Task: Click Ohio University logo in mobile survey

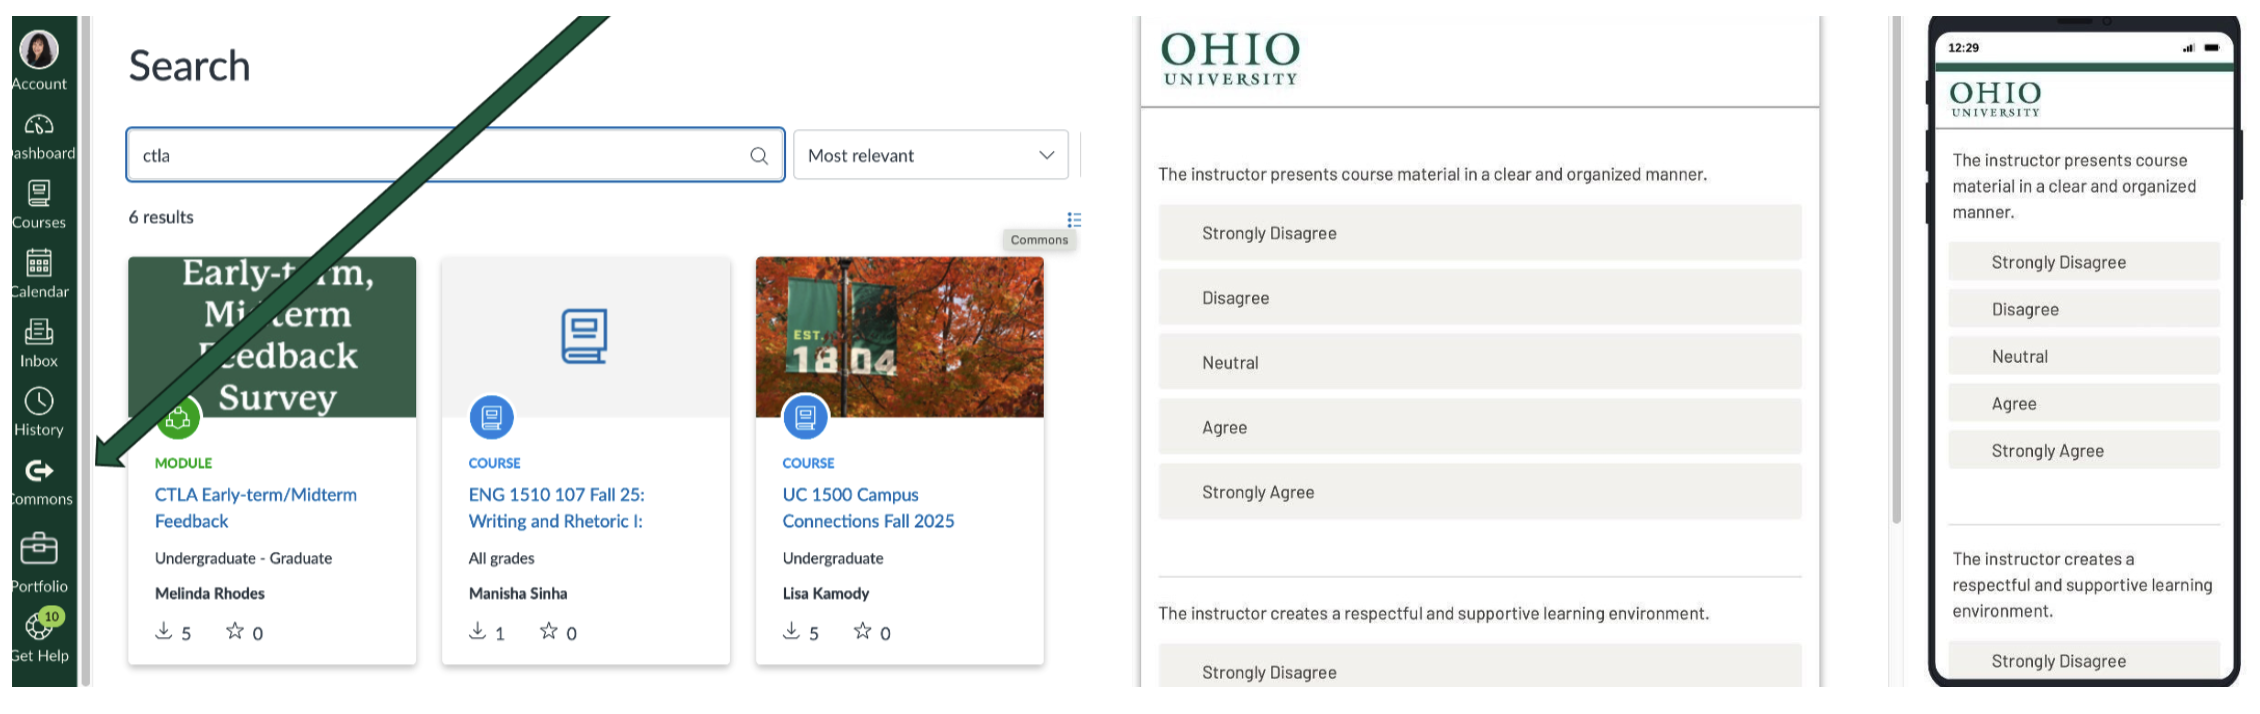Action: [1995, 99]
